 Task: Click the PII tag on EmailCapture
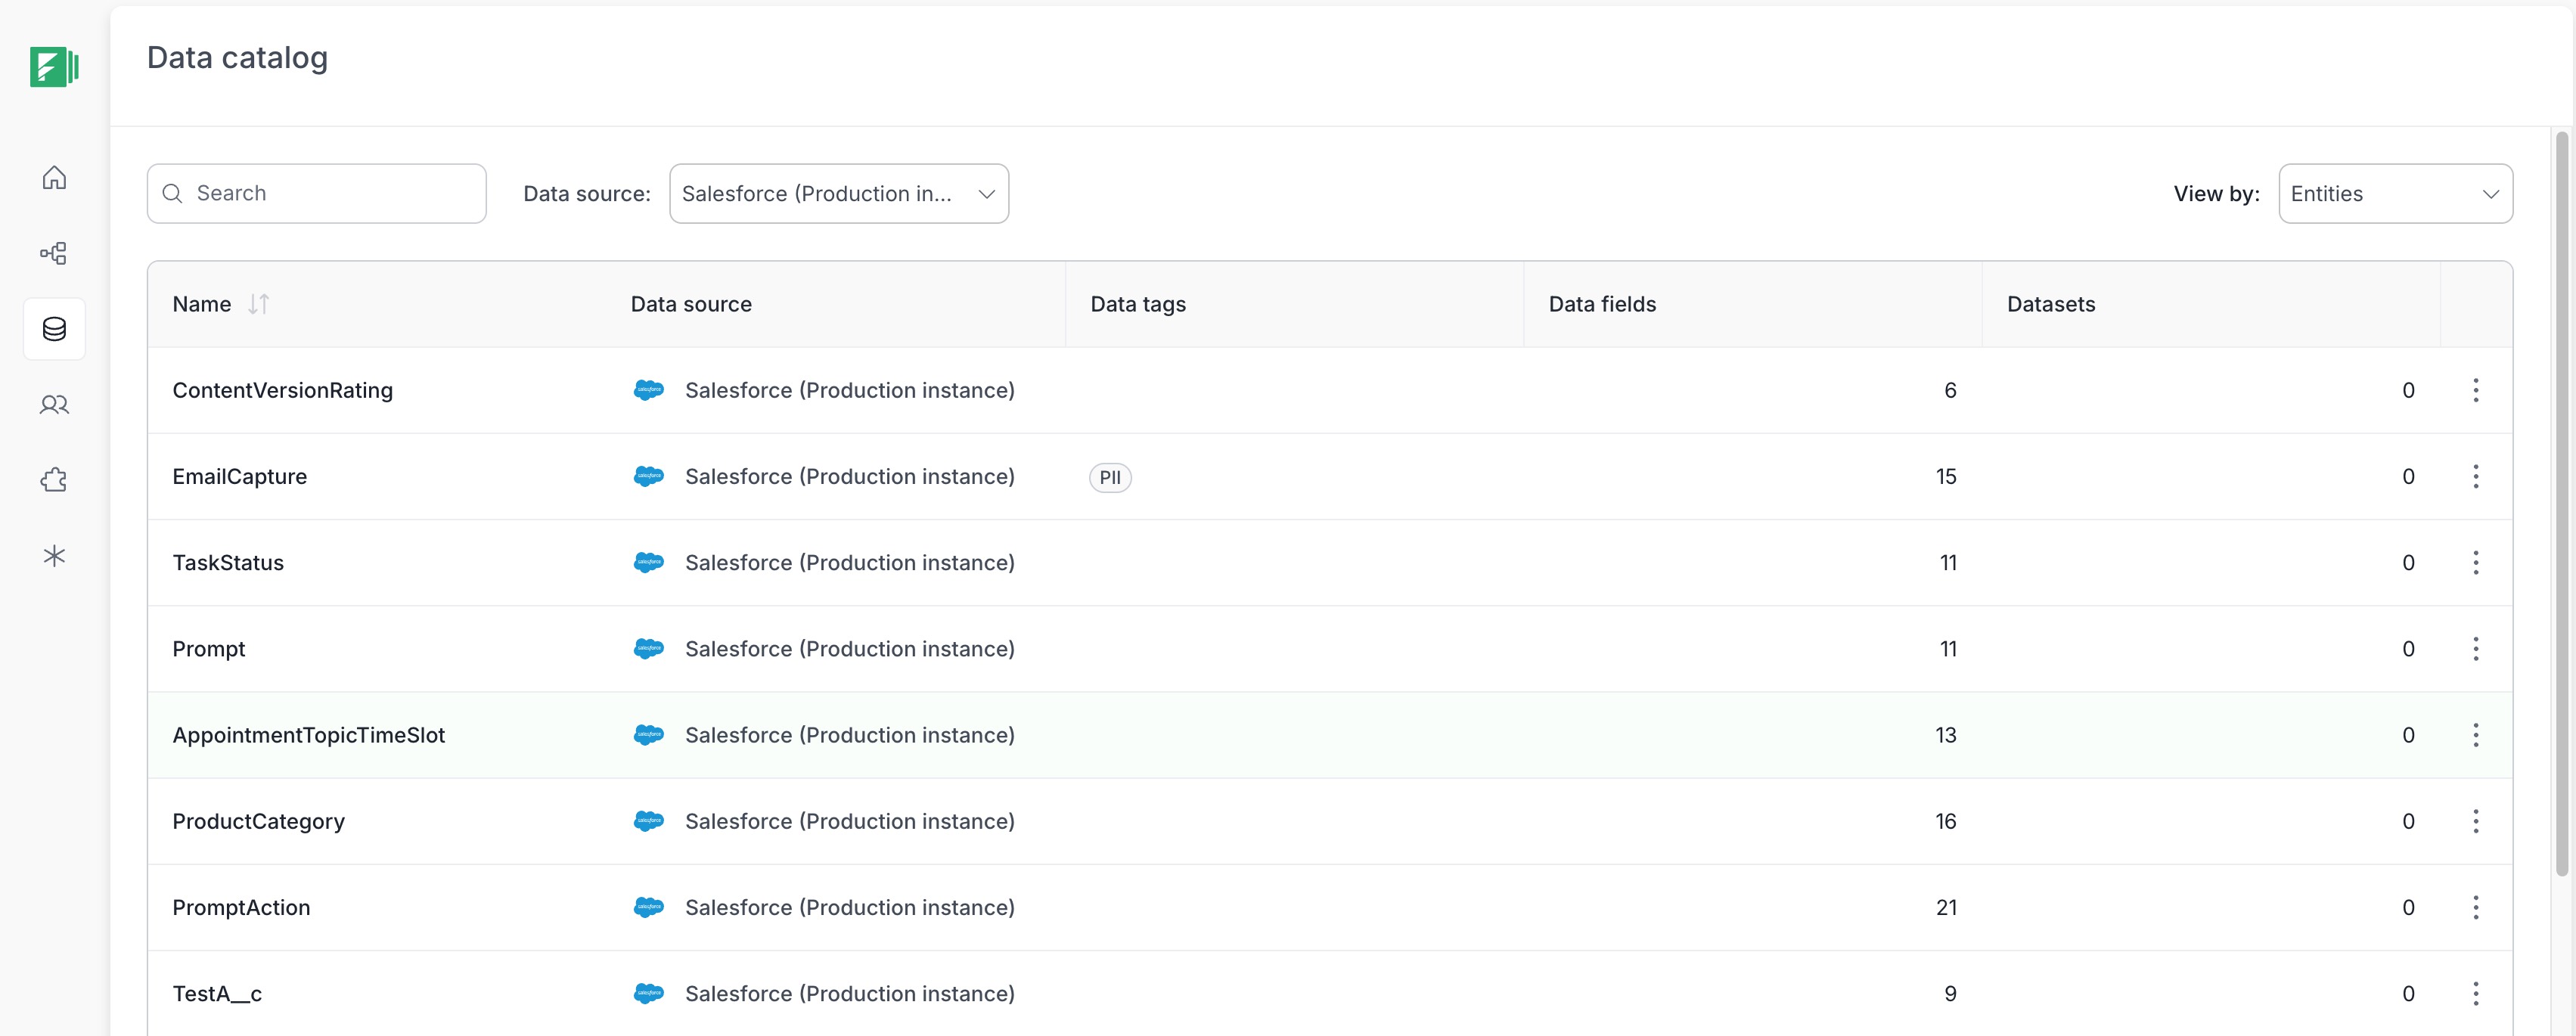coord(1109,478)
